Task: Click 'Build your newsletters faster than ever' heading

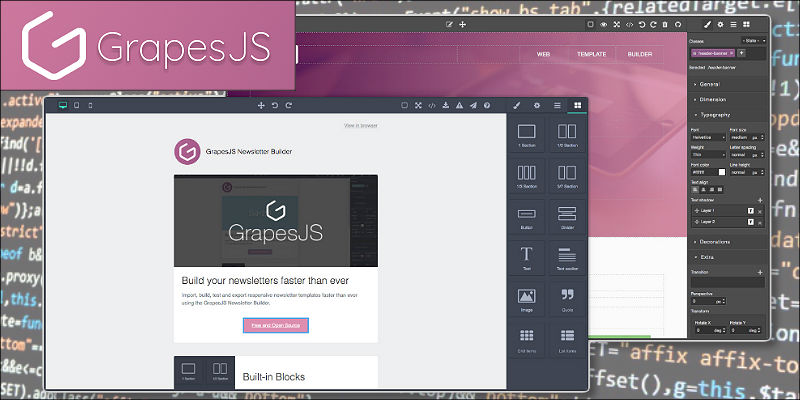Action: pyautogui.click(x=265, y=281)
